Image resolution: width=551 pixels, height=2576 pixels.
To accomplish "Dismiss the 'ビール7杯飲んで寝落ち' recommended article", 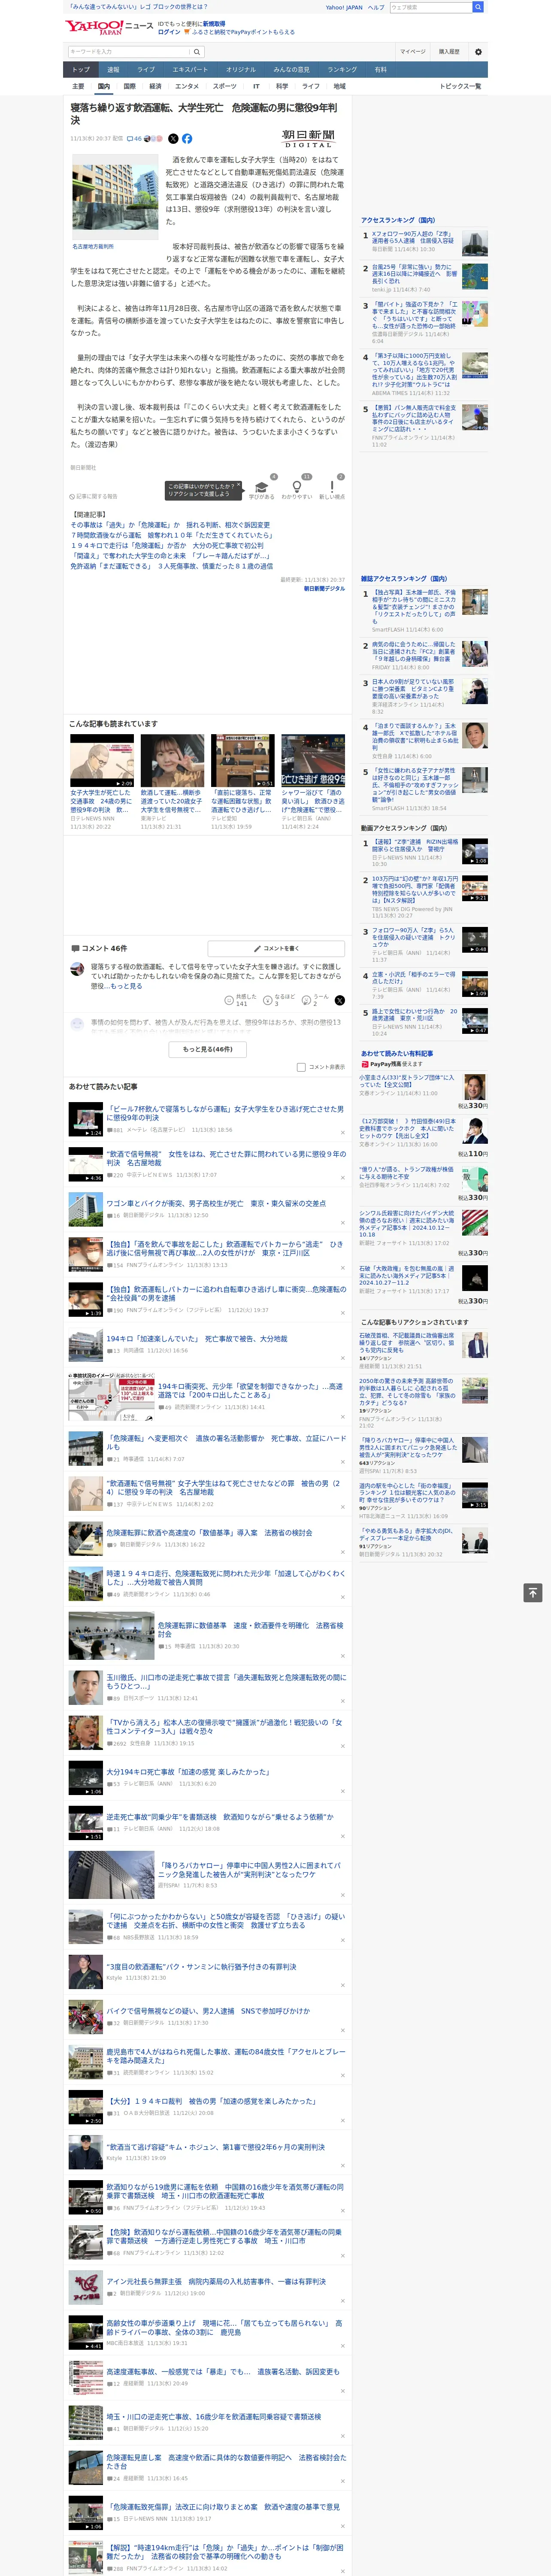I will coord(342,1132).
